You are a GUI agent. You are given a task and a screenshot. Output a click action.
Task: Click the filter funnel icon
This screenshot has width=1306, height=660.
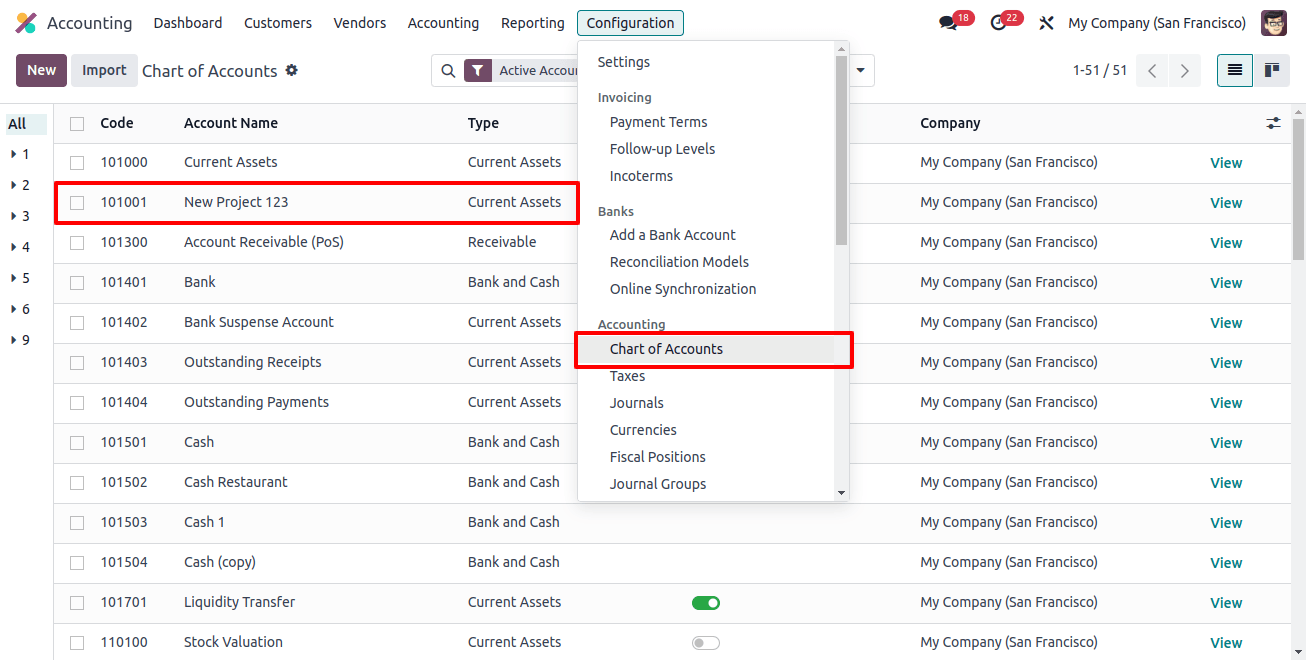[478, 71]
